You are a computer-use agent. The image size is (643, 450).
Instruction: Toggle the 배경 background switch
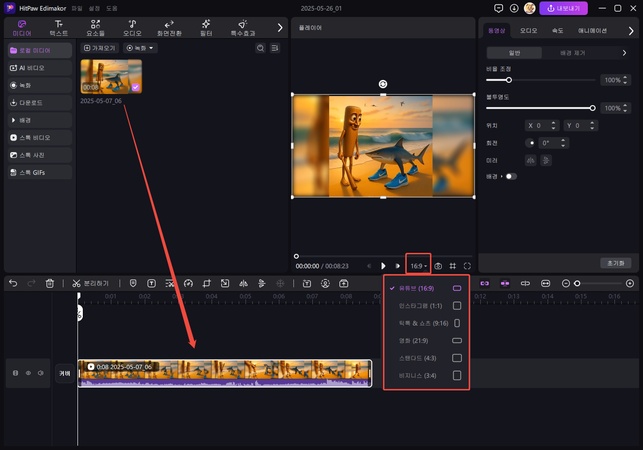pos(511,176)
